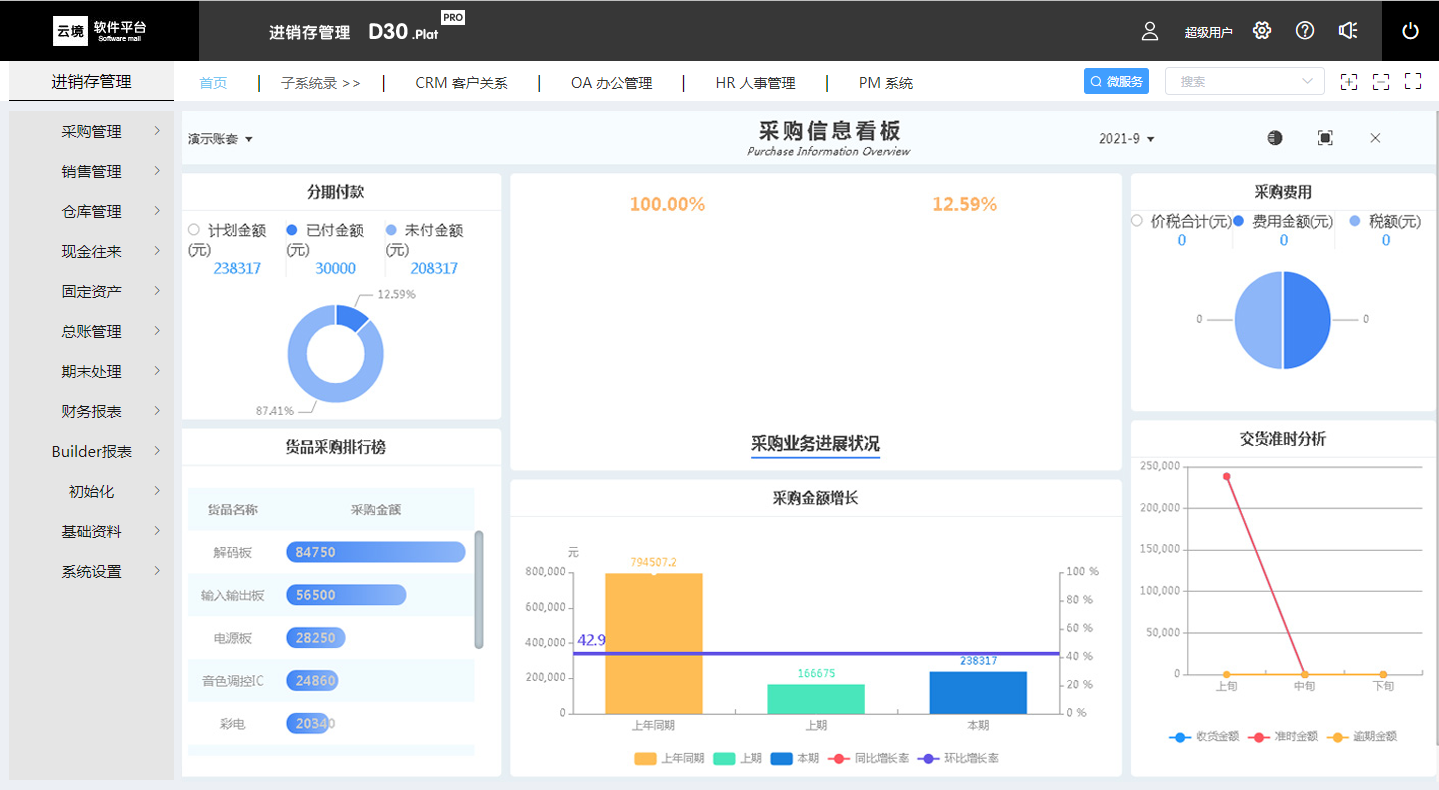
Task: Click the dashboard fullscreen square icon
Action: 1325,138
